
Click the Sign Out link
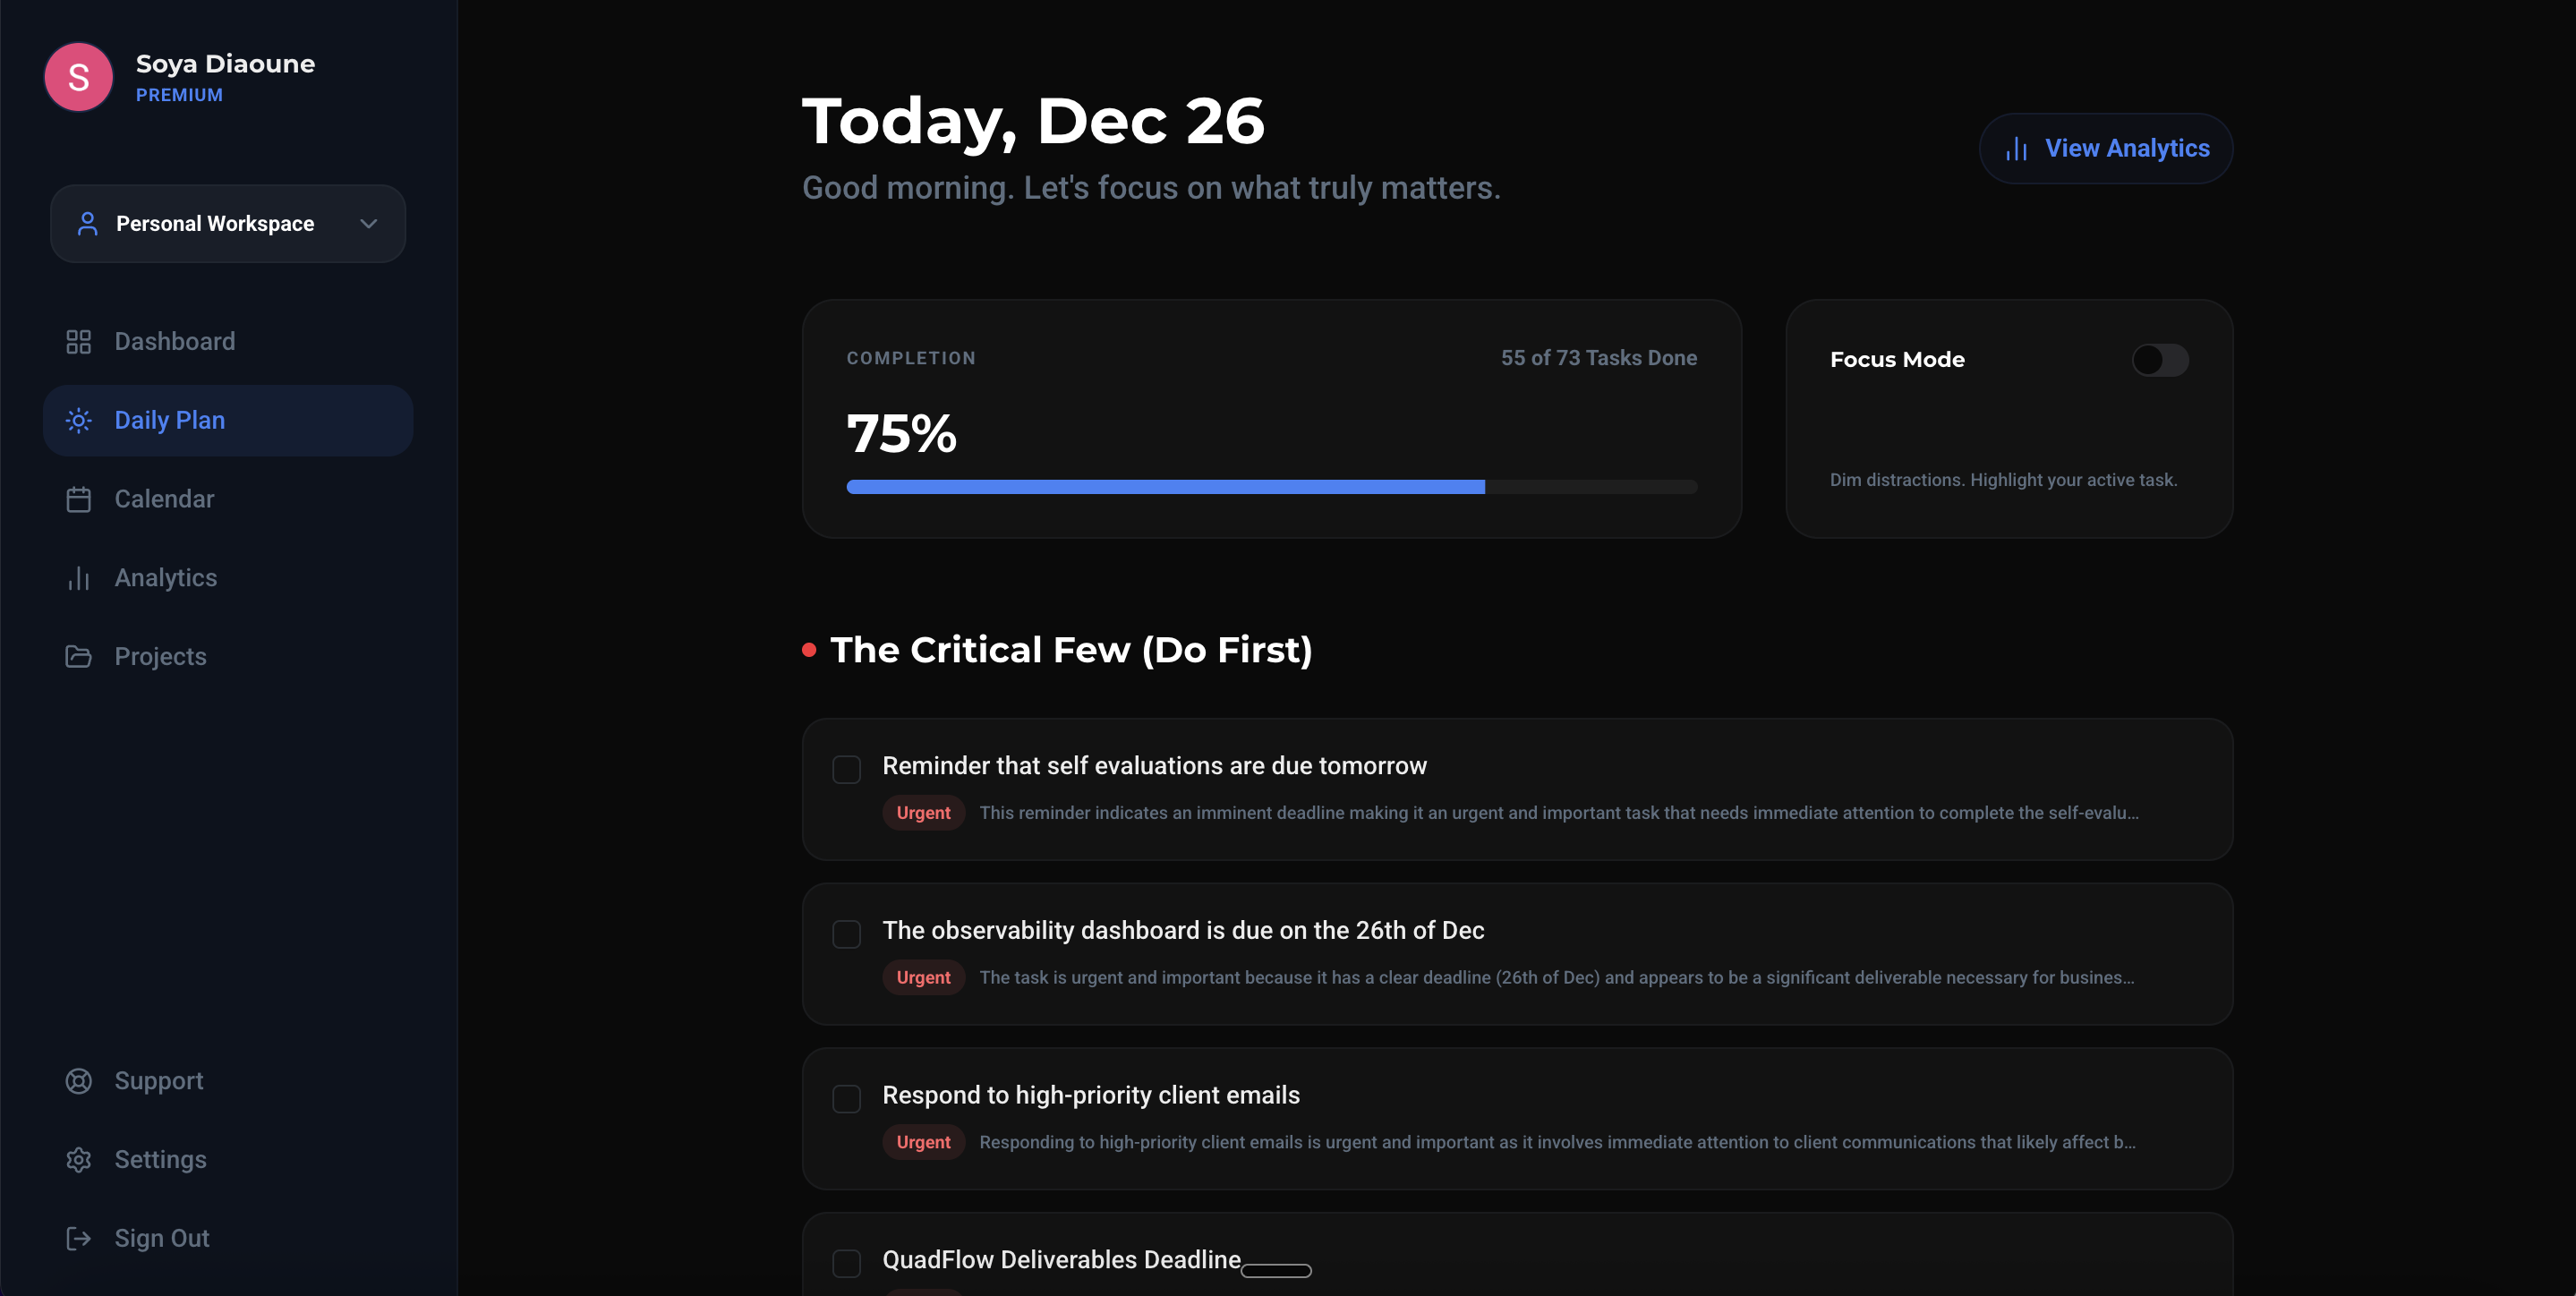(x=161, y=1239)
